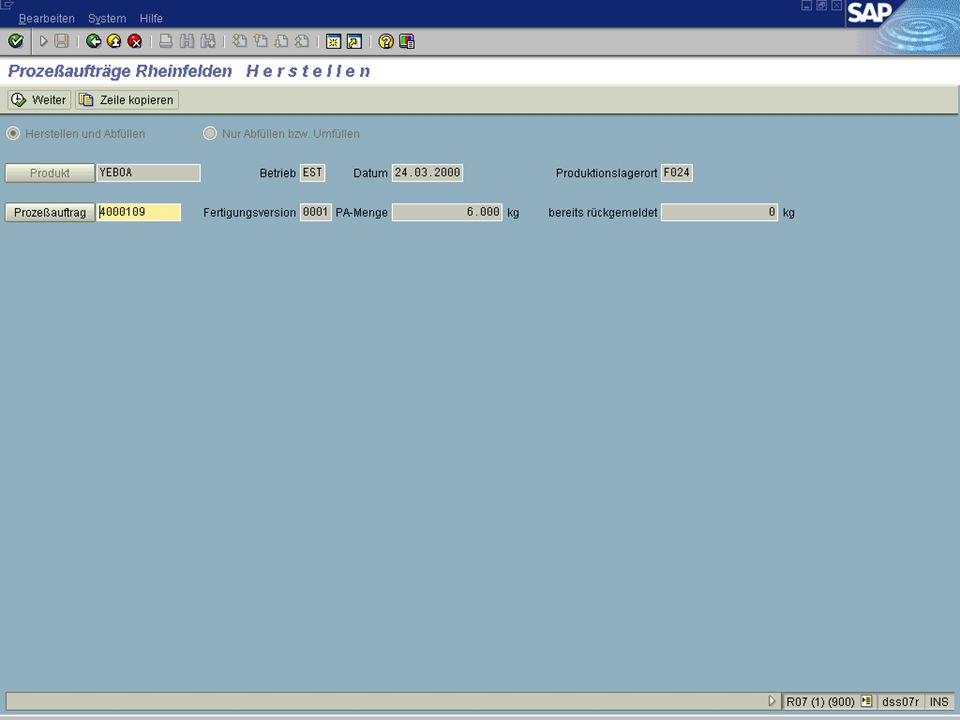
Task: Click R07 (1) (900) in status bar
Action: [820, 702]
